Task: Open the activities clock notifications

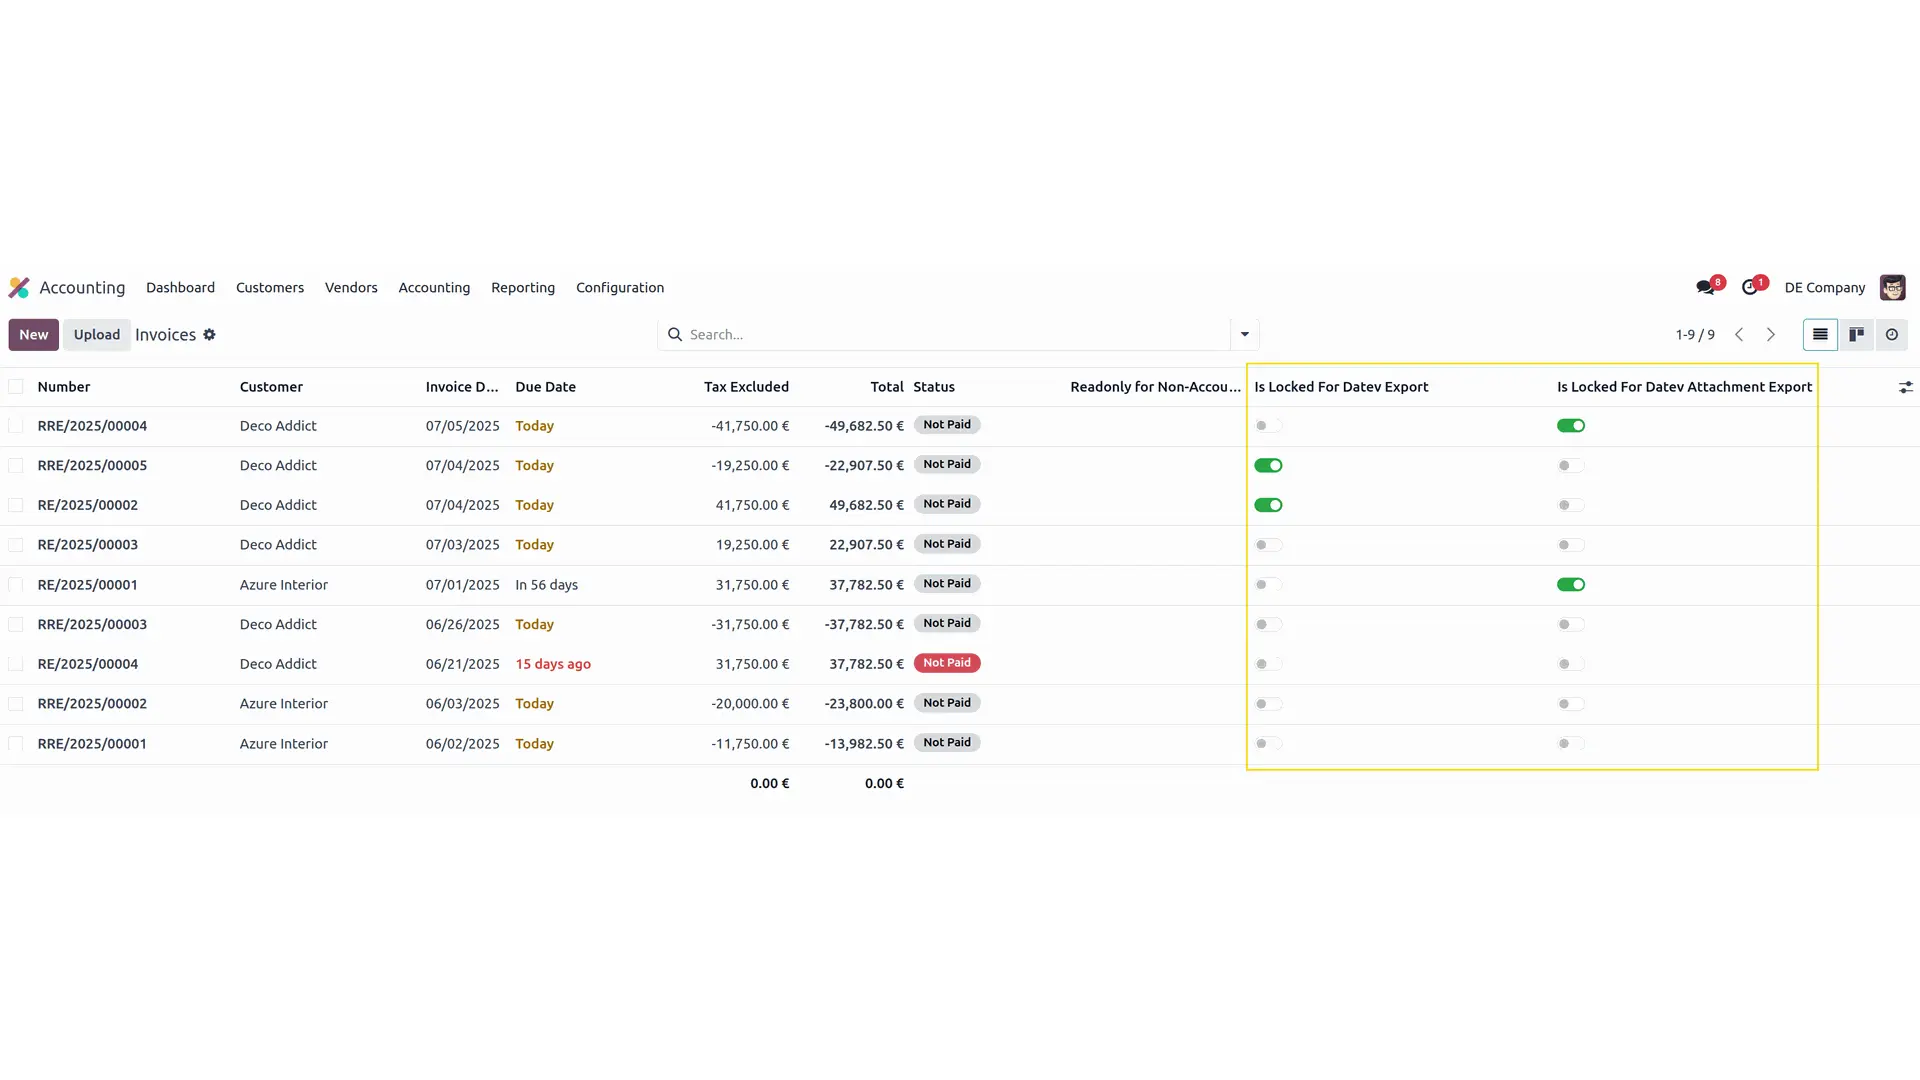Action: (1749, 286)
